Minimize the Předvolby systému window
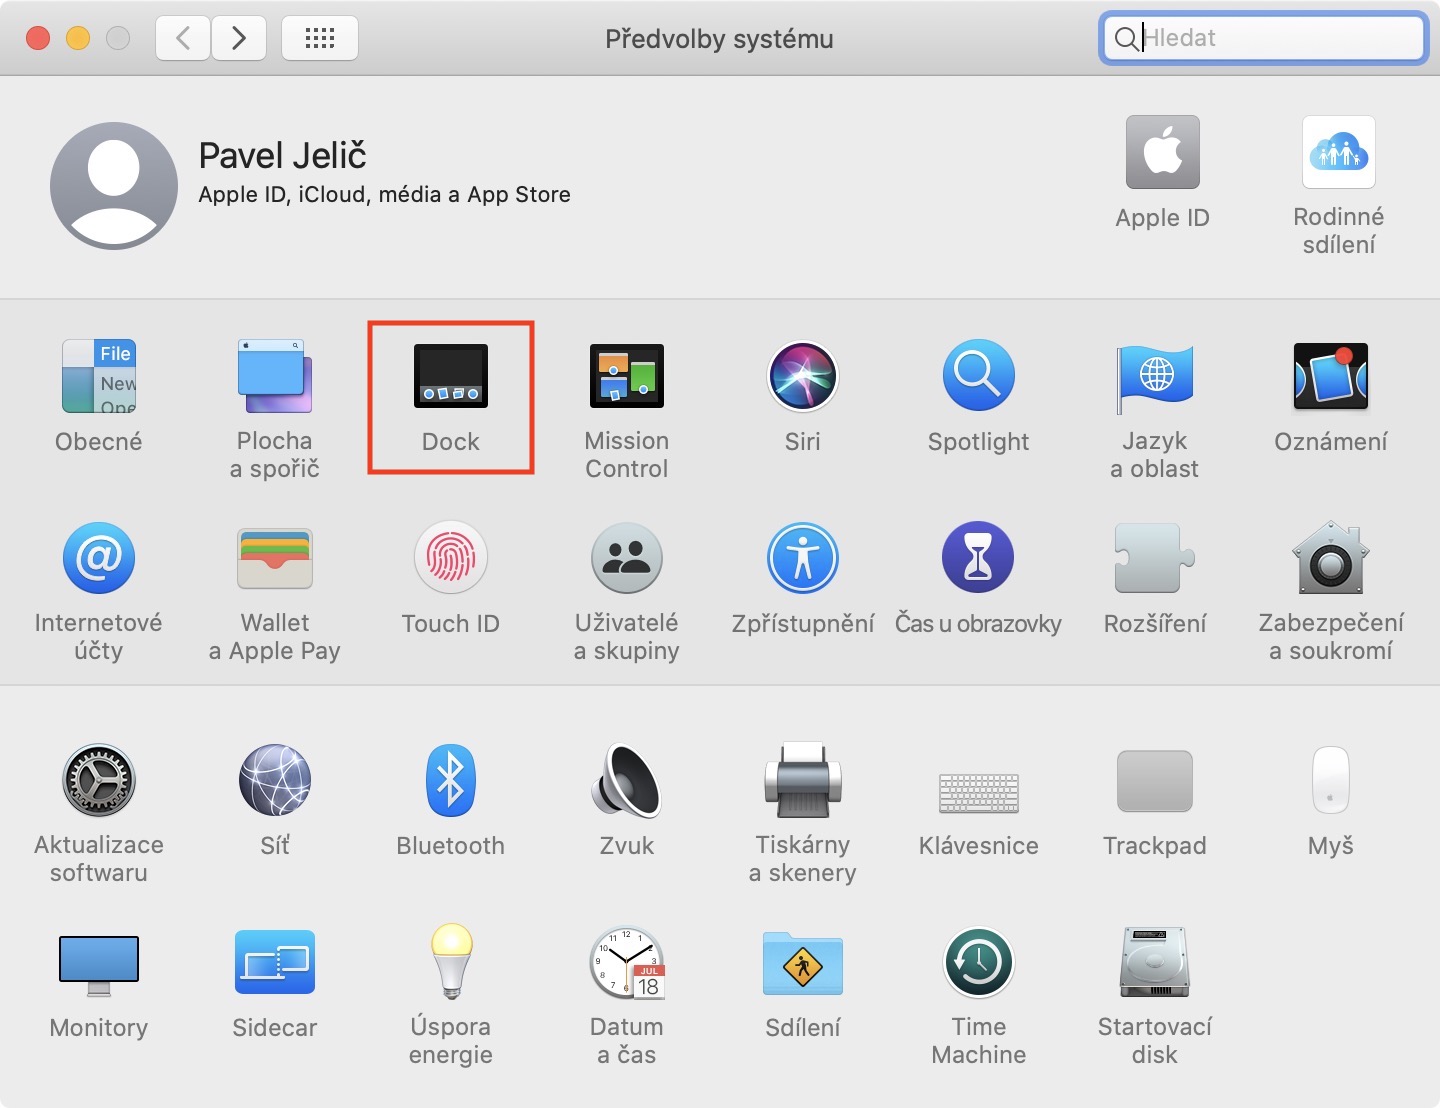This screenshot has height=1108, width=1440. click(78, 38)
